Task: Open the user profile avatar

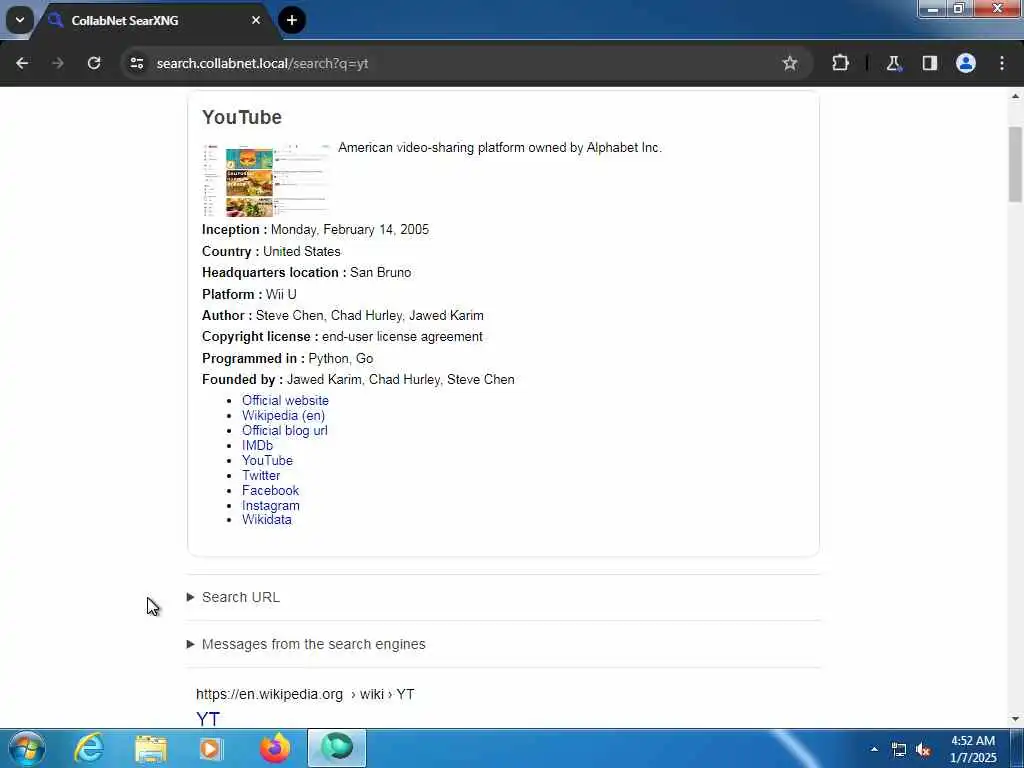Action: point(966,63)
